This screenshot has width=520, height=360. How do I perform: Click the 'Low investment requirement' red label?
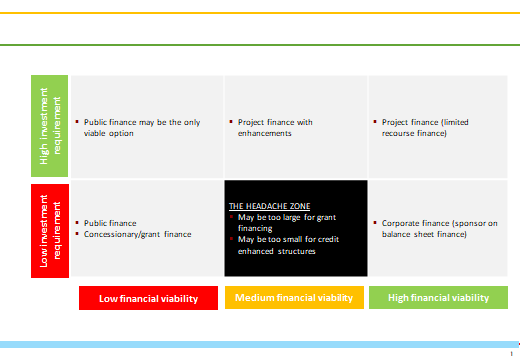[x=50, y=231]
